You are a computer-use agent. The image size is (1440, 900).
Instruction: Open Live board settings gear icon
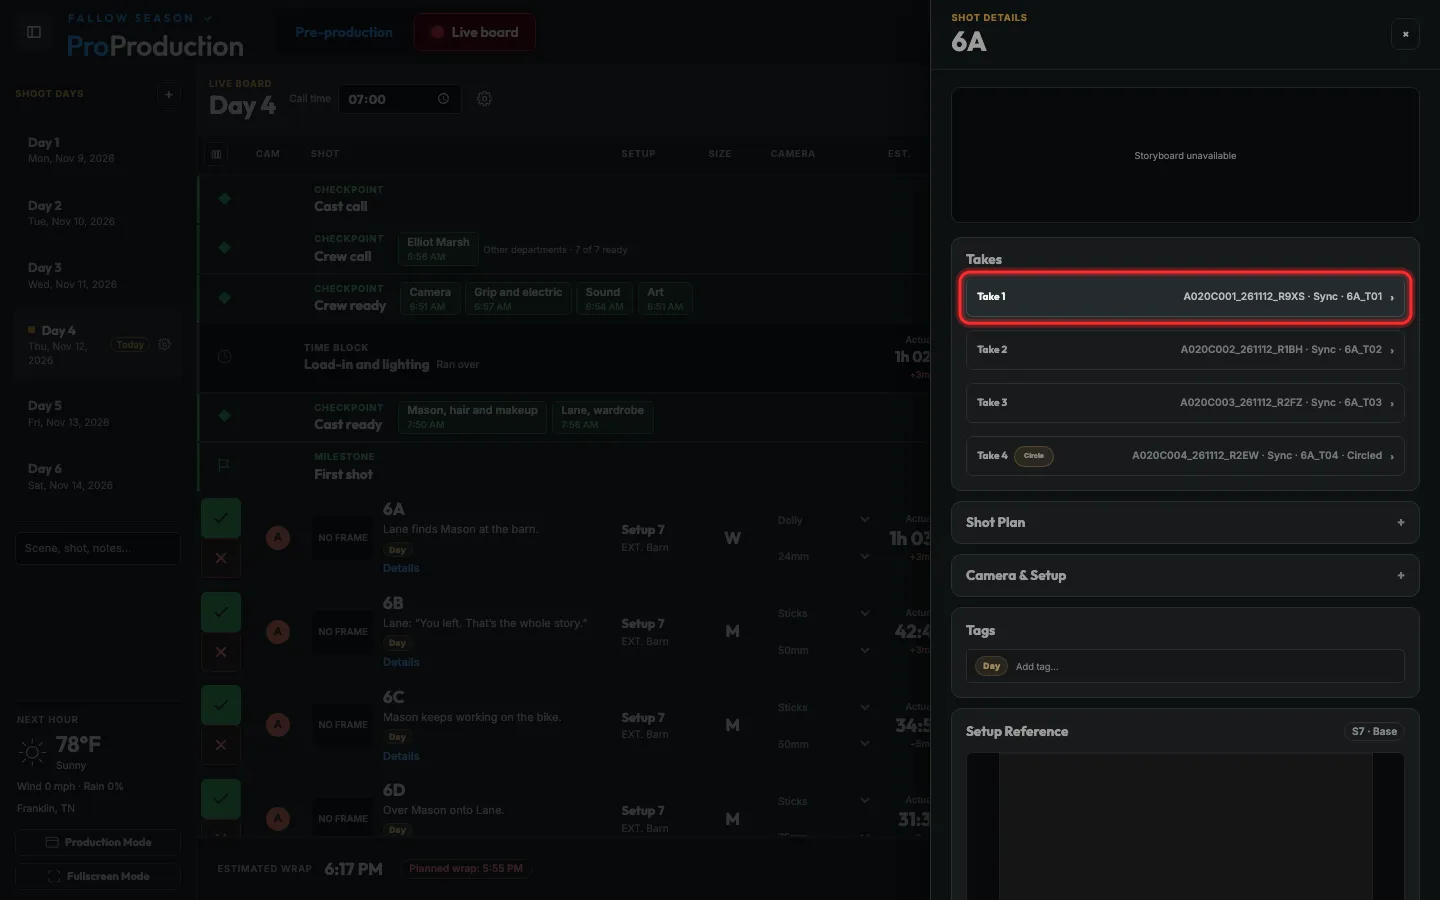click(x=484, y=99)
